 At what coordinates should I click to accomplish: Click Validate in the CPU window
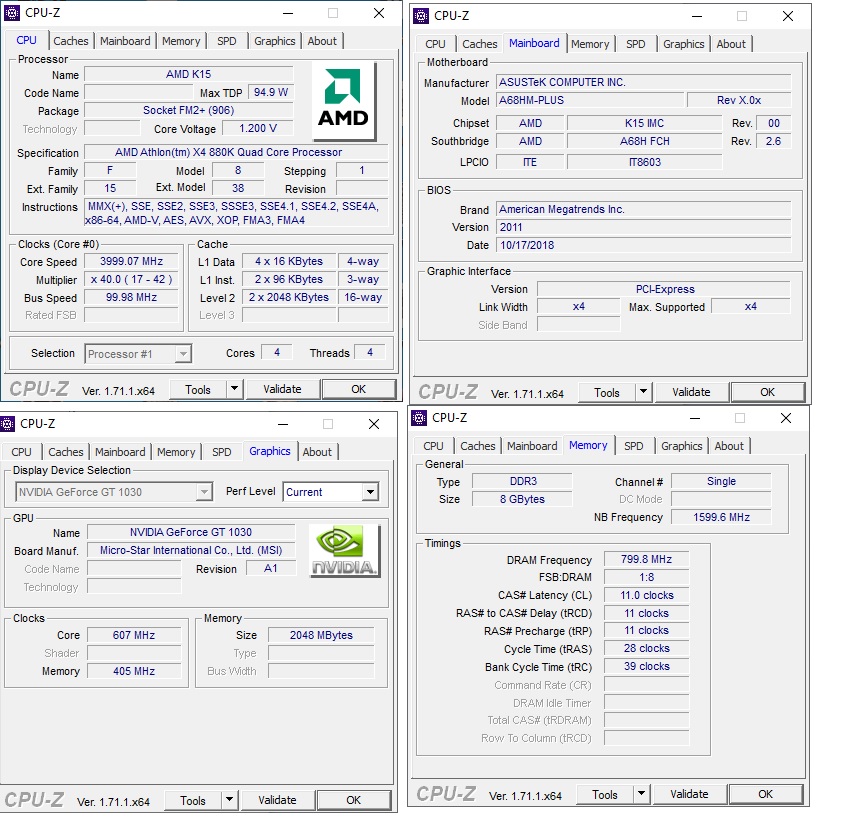point(282,389)
